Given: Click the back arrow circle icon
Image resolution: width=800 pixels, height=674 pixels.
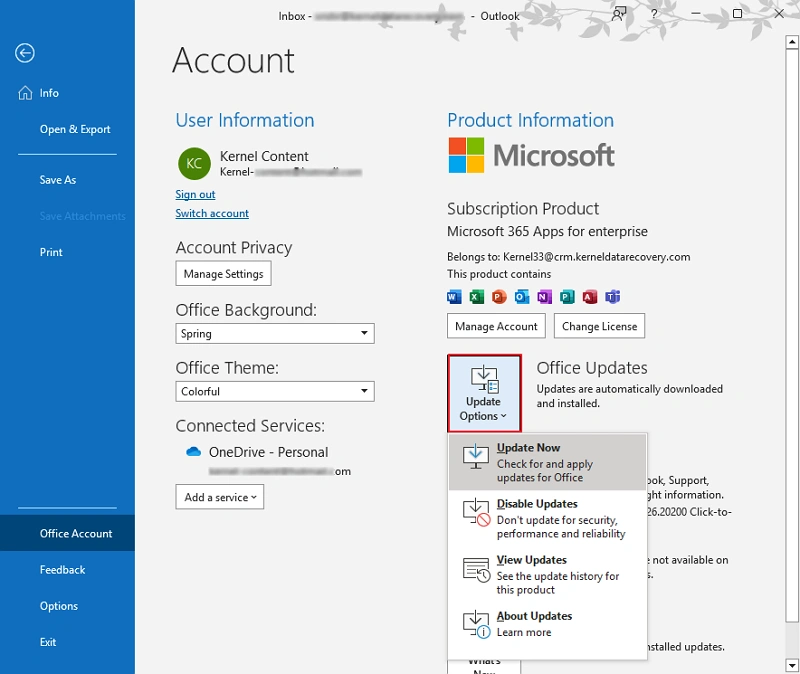Looking at the screenshot, I should click(24, 53).
